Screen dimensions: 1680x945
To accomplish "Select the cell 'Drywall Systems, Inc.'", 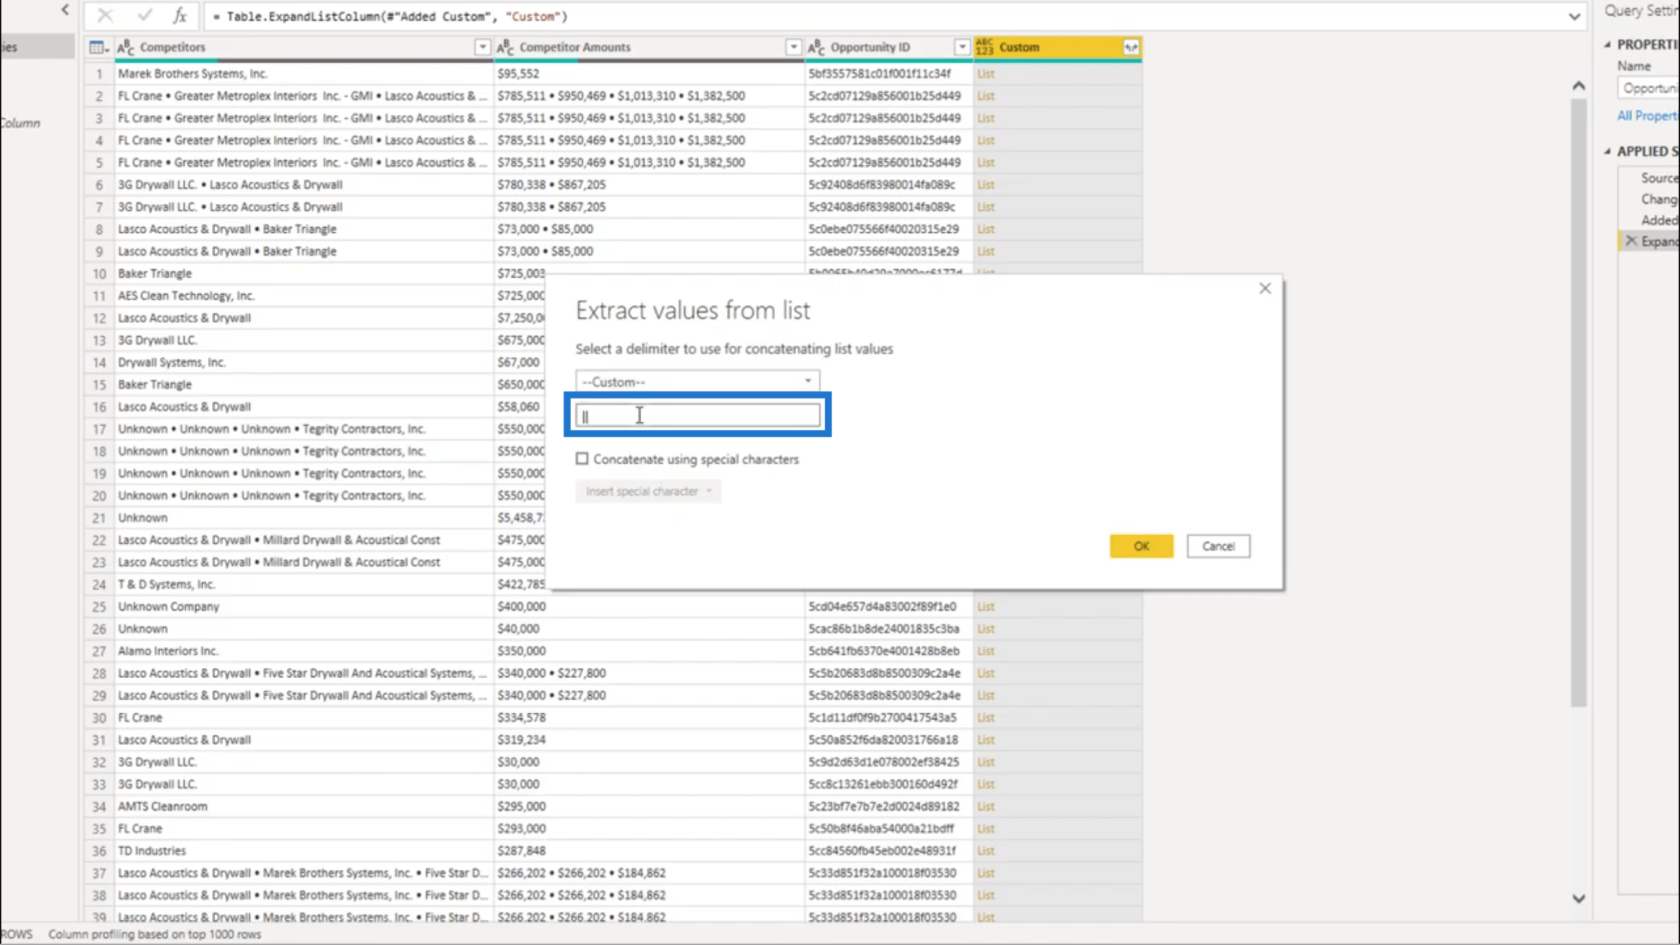I will click(x=304, y=362).
